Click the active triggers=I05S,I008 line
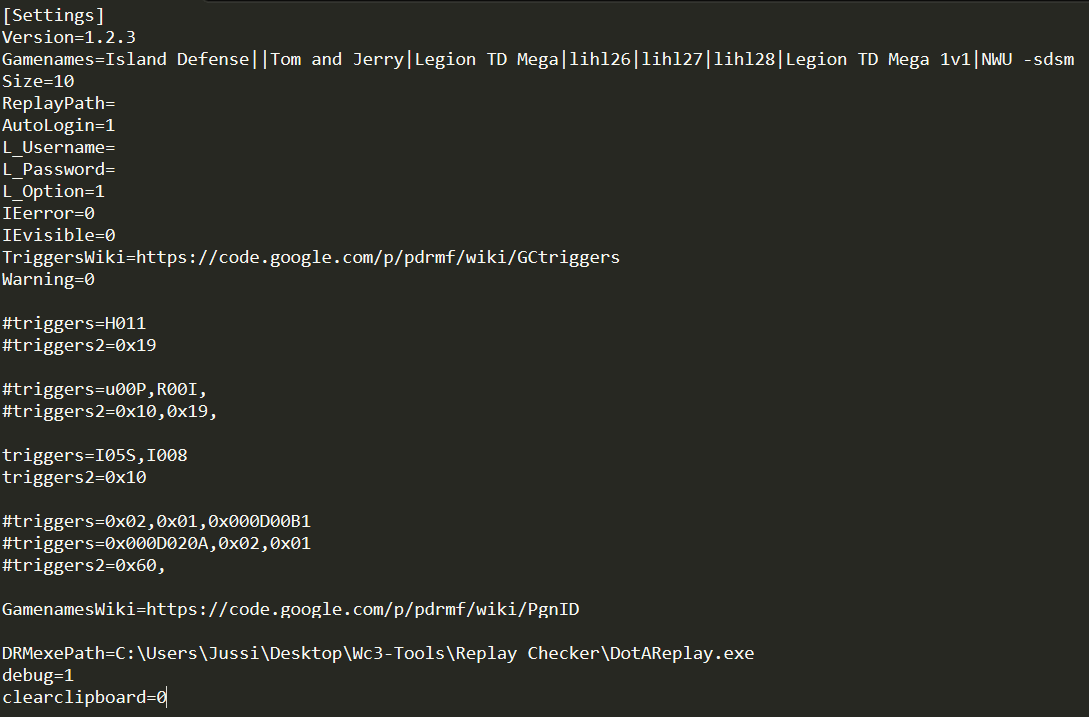Image resolution: width=1089 pixels, height=717 pixels. click(x=95, y=455)
